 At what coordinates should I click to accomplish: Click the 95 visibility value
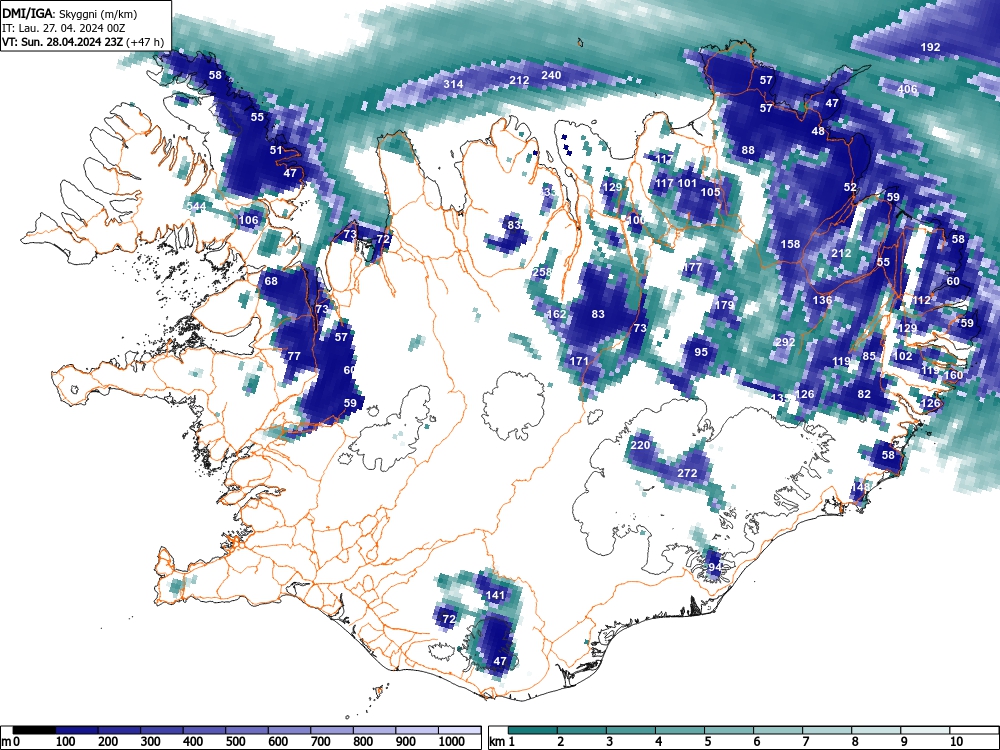pyautogui.click(x=701, y=351)
